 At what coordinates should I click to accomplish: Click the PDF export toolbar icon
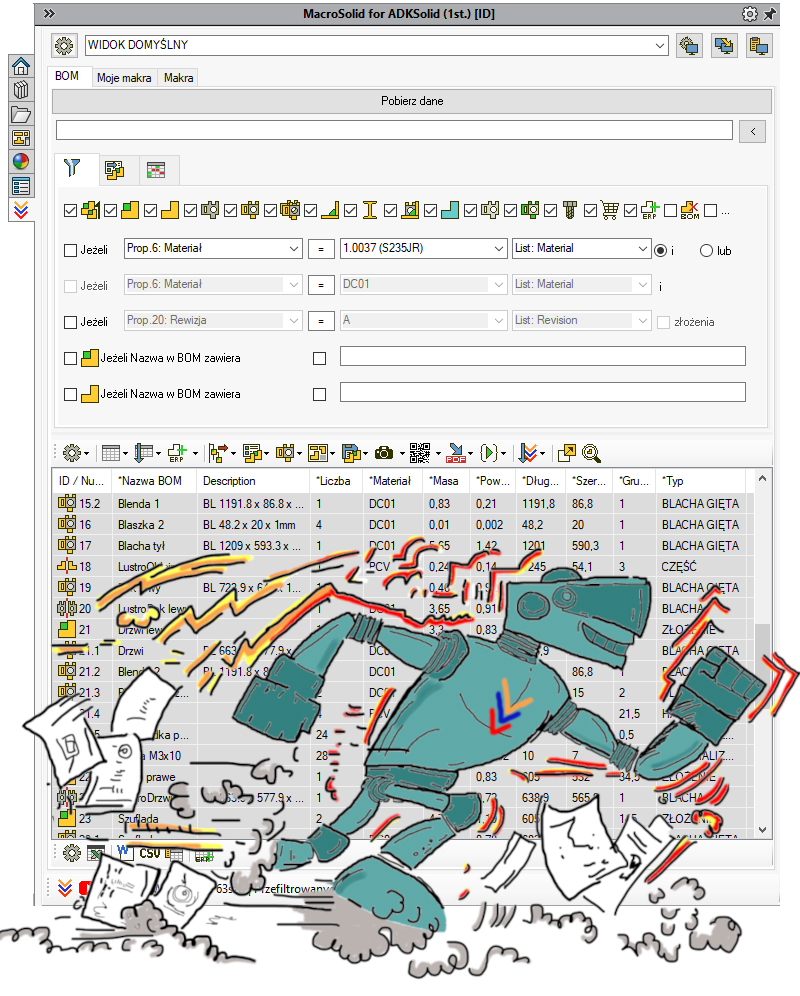click(455, 453)
